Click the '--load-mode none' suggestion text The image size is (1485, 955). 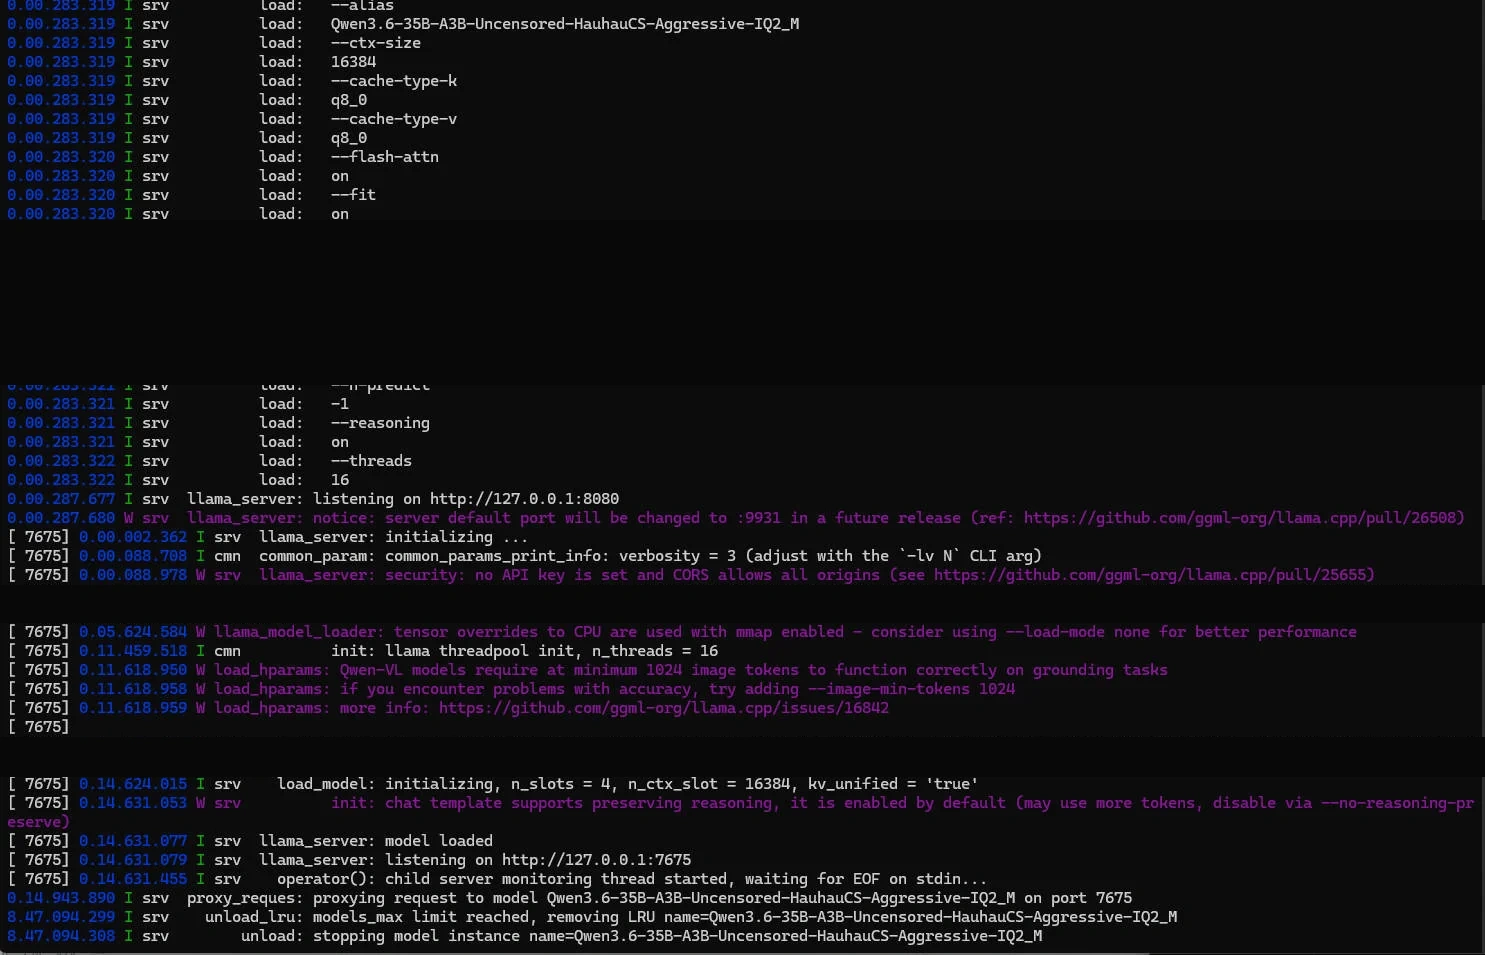(1078, 632)
